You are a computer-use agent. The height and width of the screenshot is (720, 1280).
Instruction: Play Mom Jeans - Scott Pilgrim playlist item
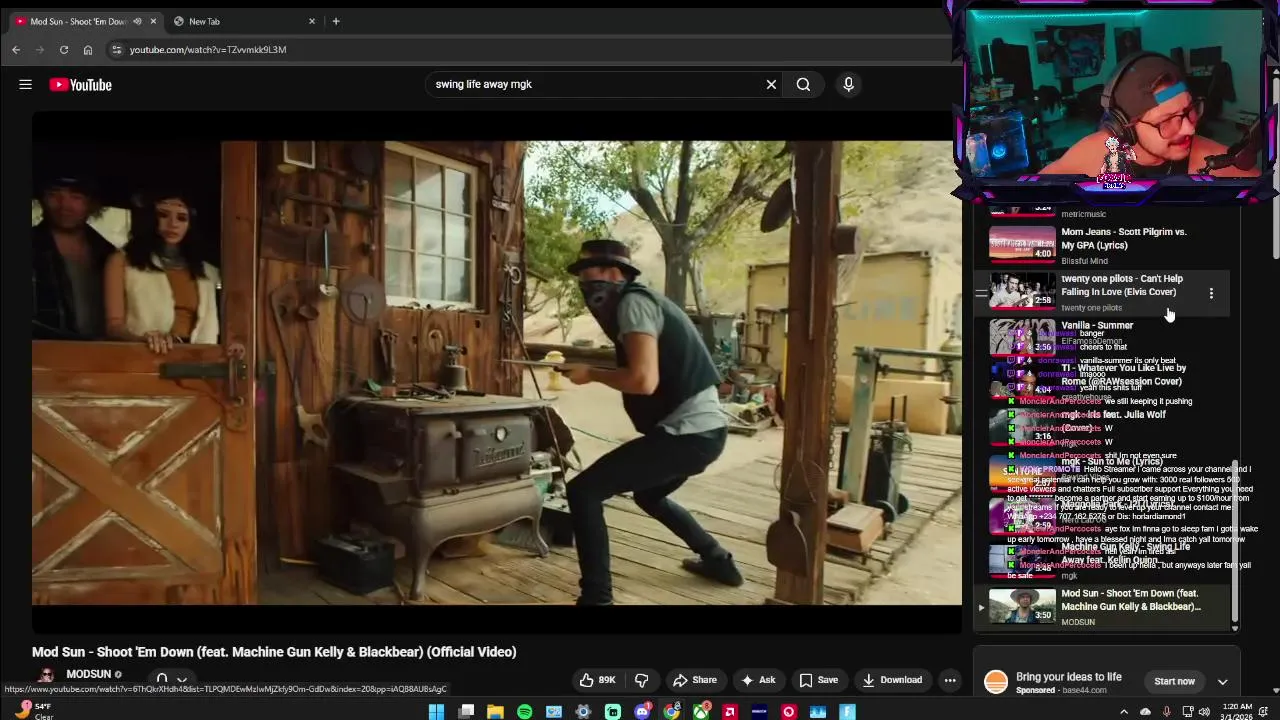pos(1100,245)
